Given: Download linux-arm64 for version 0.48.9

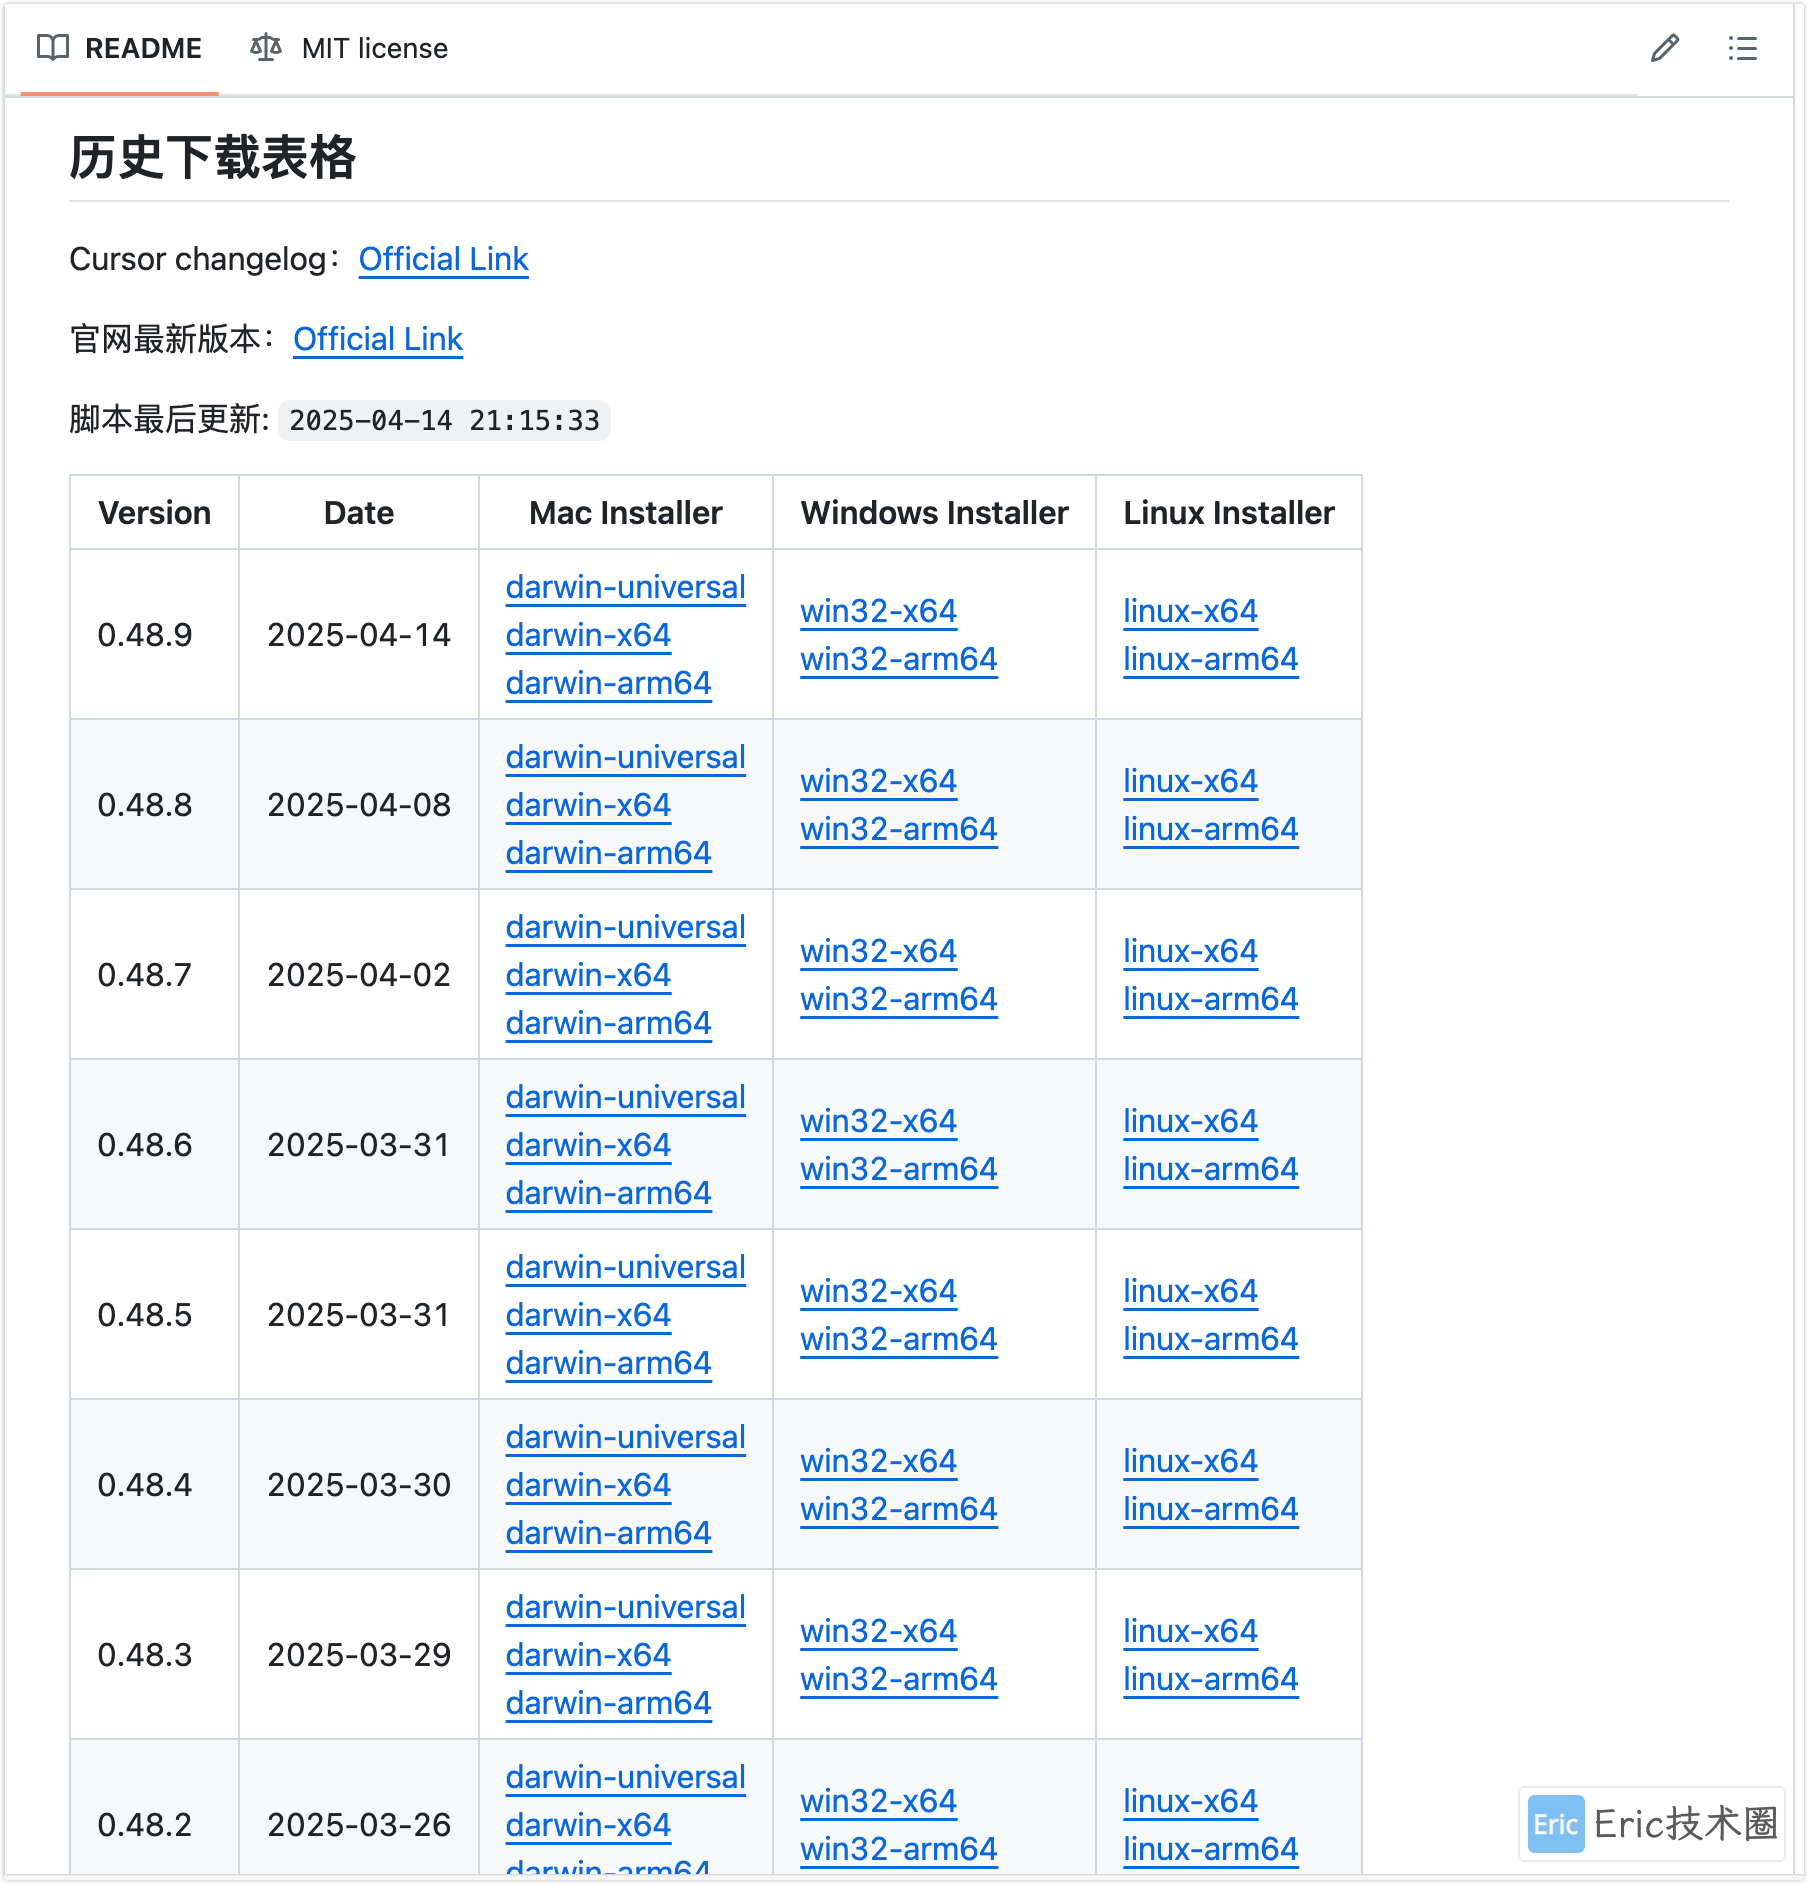Looking at the screenshot, I should click(1210, 659).
